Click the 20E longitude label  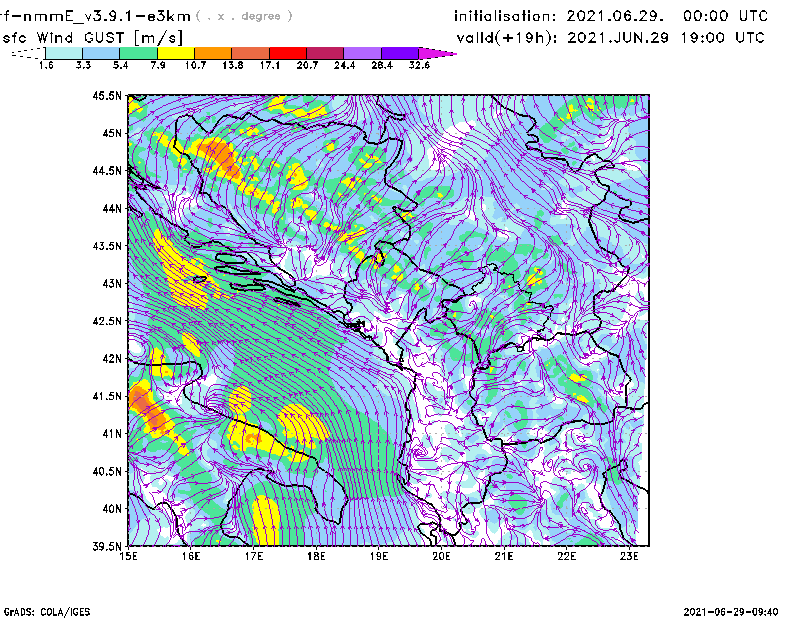coord(441,556)
